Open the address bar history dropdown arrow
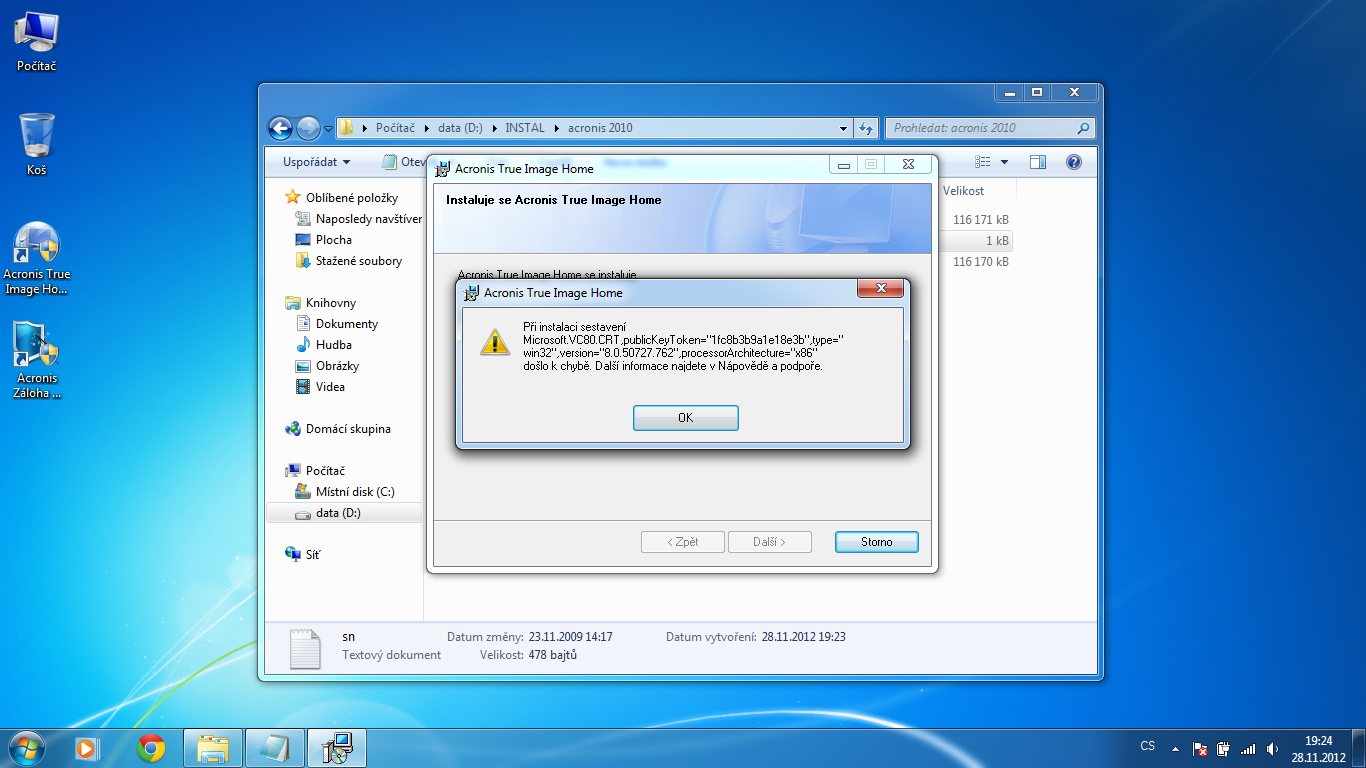This screenshot has height=768, width=1366. 844,128
